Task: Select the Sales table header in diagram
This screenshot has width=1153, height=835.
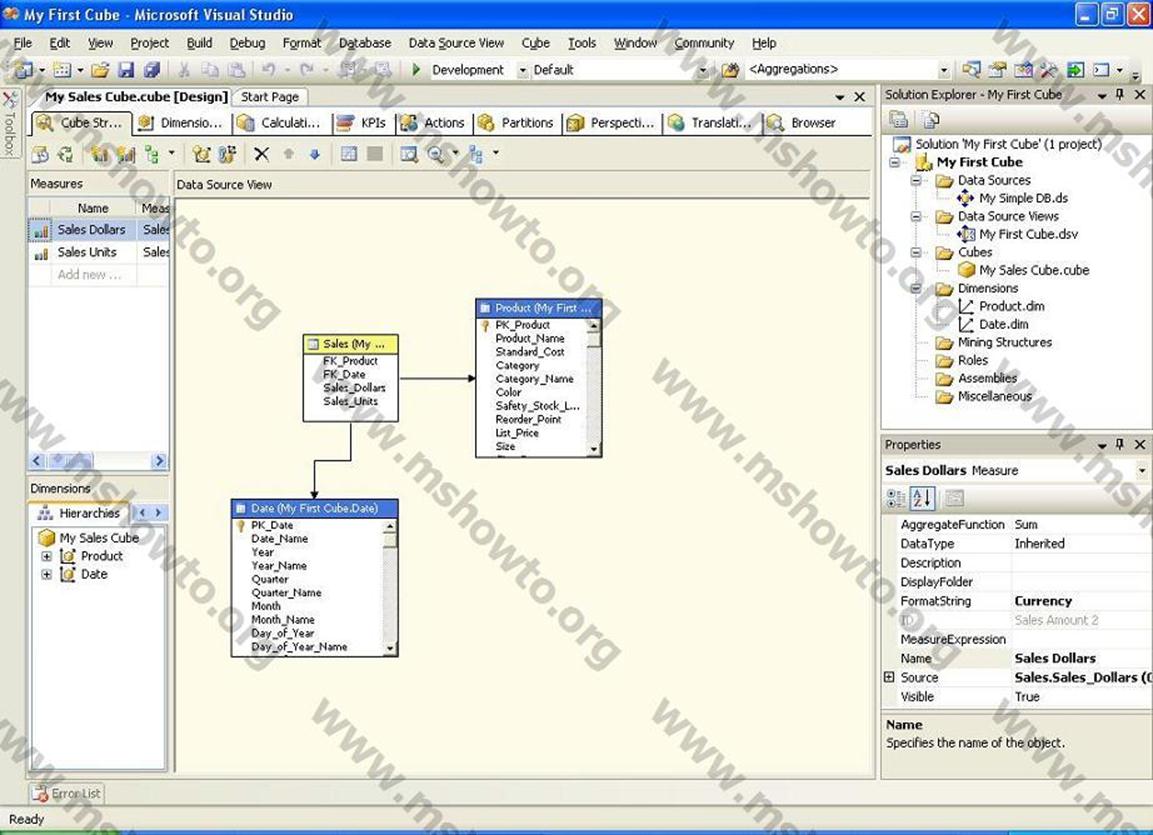Action: pos(351,344)
